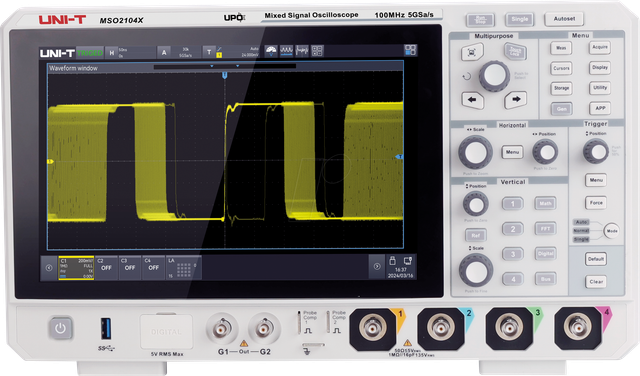Tap the 16:37 clock readout on screen

coord(400,270)
